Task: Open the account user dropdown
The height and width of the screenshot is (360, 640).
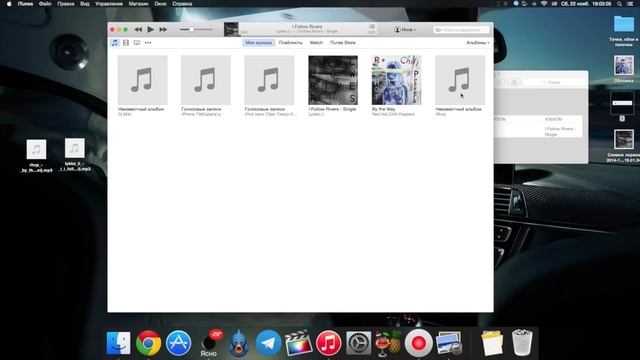Action: click(405, 29)
